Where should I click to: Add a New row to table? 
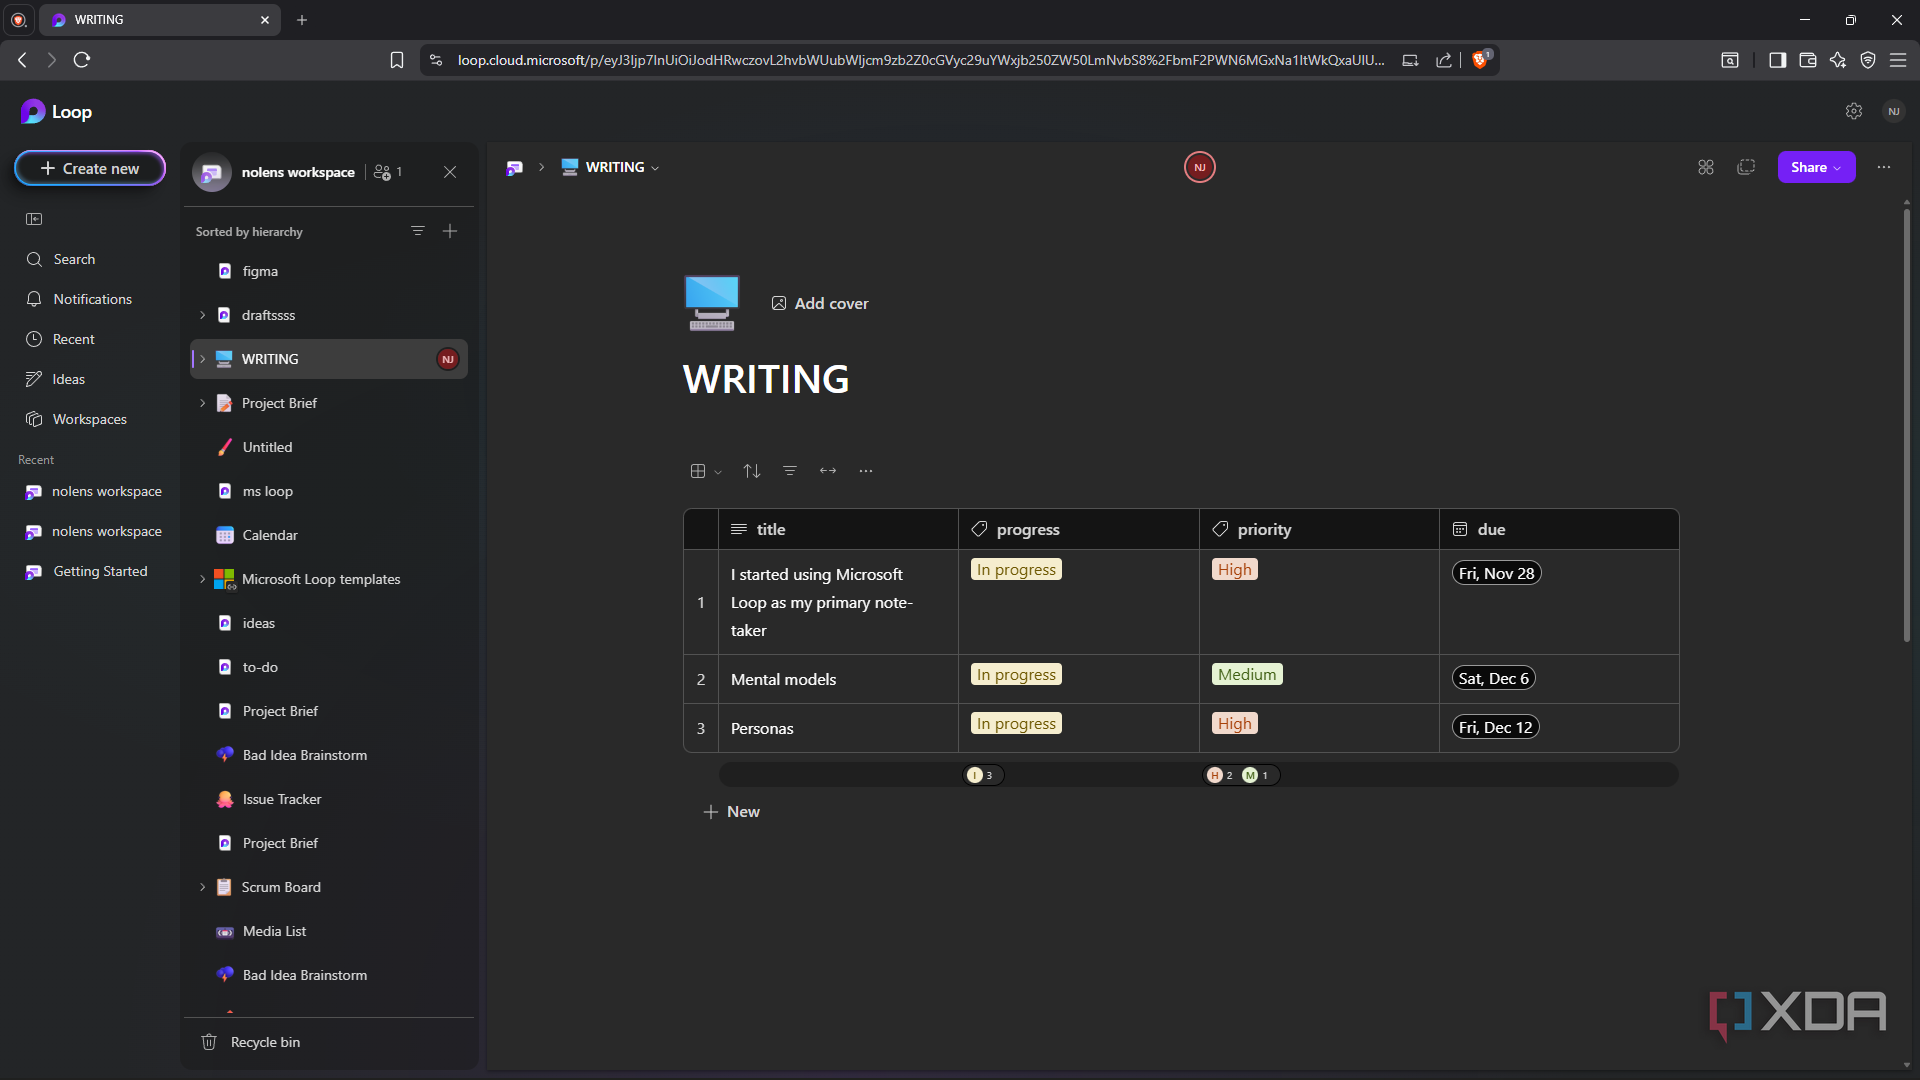click(x=732, y=812)
